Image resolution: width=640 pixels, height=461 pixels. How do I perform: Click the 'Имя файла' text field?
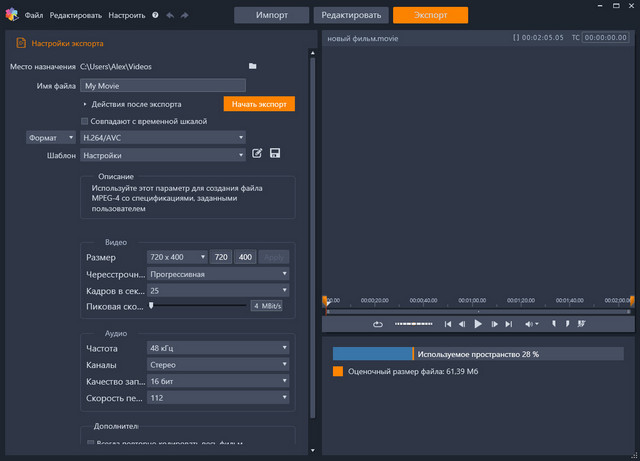point(163,86)
